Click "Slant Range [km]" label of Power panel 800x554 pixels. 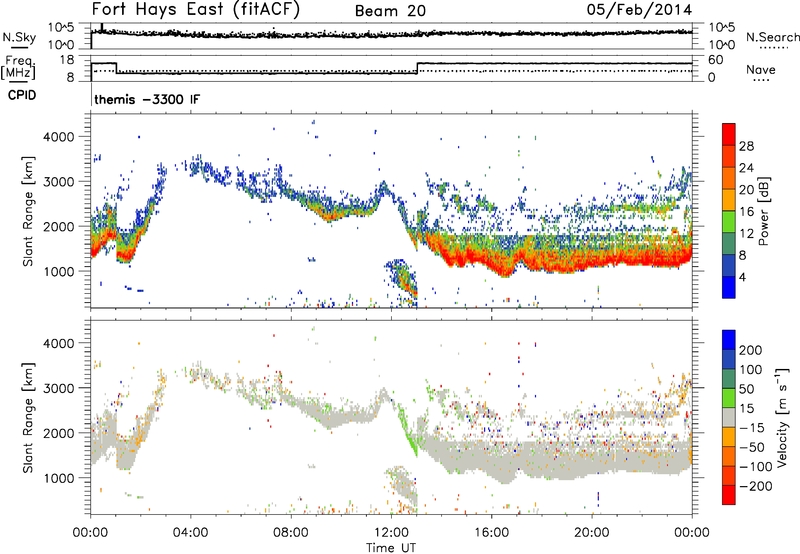click(28, 211)
